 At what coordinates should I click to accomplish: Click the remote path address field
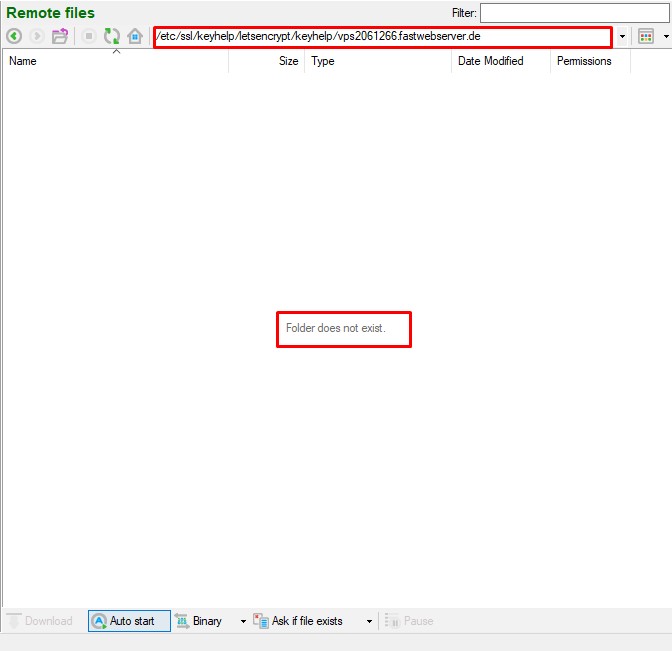(382, 37)
